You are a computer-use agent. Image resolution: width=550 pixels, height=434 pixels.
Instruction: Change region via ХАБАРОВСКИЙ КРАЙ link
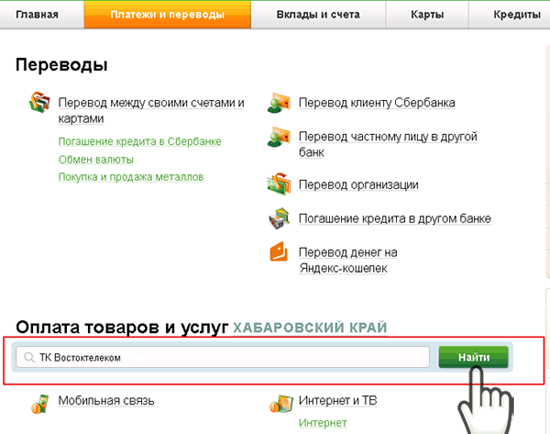click(x=310, y=327)
